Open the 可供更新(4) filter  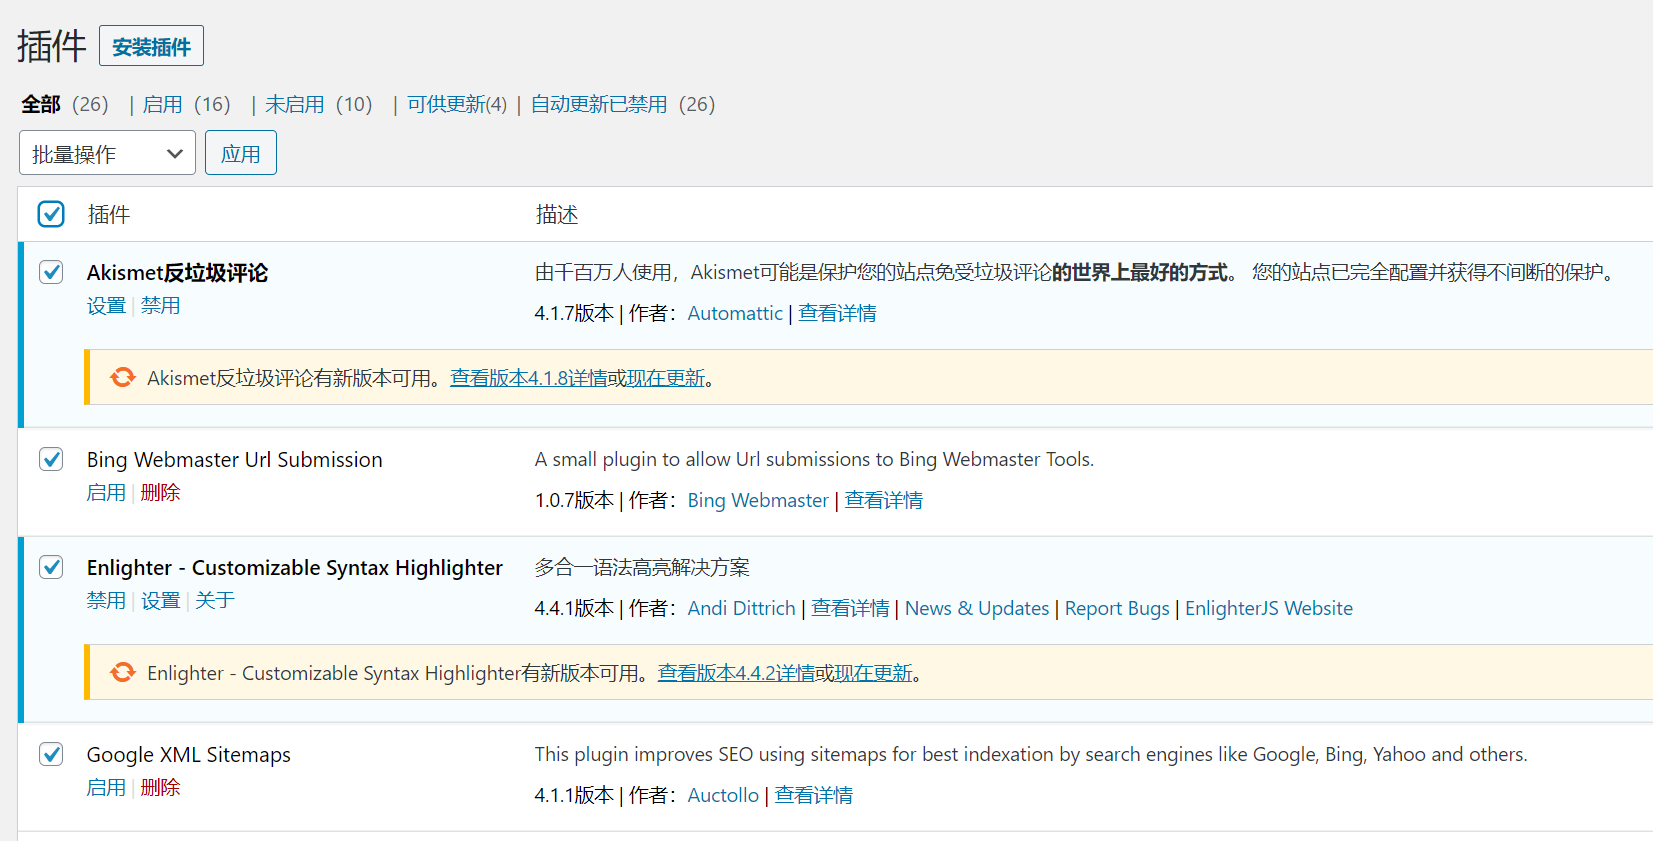(456, 105)
